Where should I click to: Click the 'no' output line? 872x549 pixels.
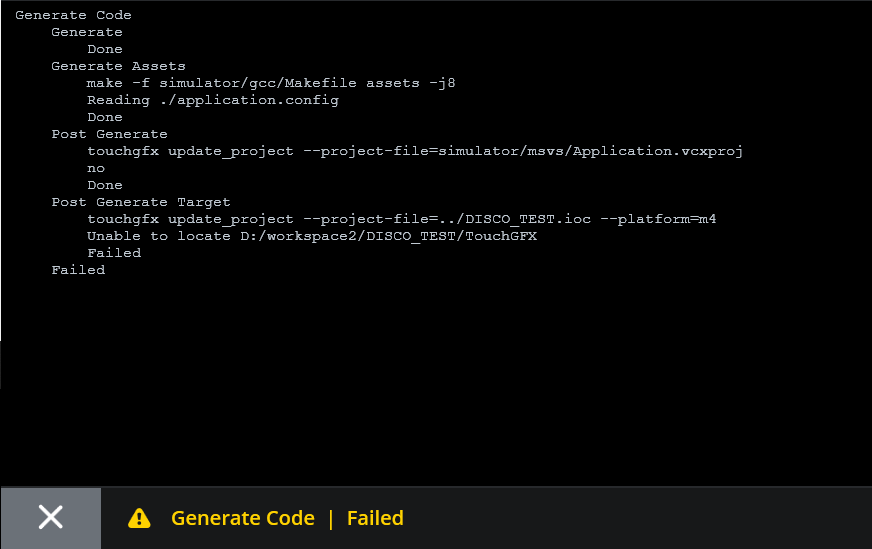click(96, 169)
